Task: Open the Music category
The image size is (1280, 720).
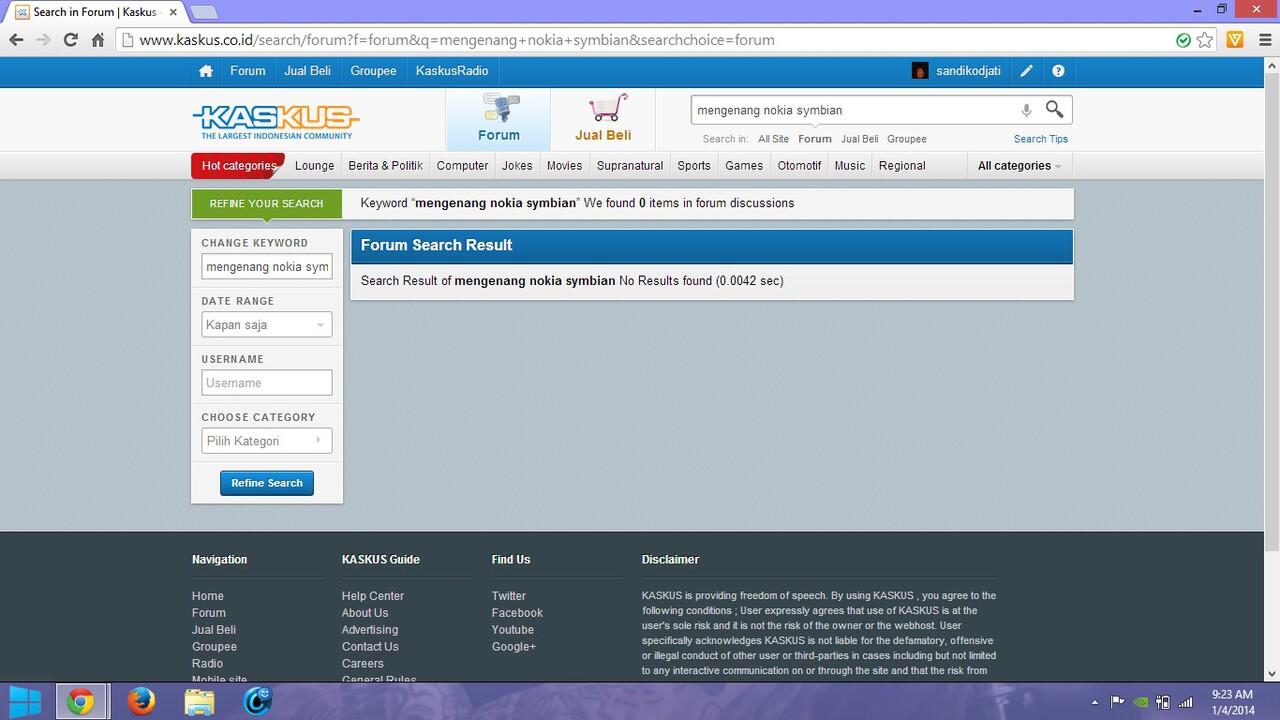Action: 850,166
